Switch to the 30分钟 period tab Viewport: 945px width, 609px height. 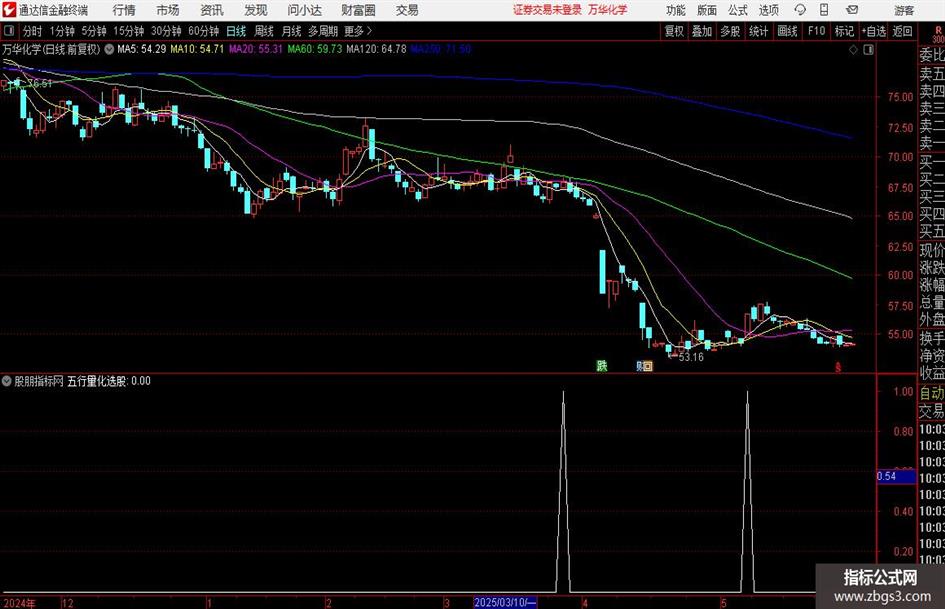[166, 31]
